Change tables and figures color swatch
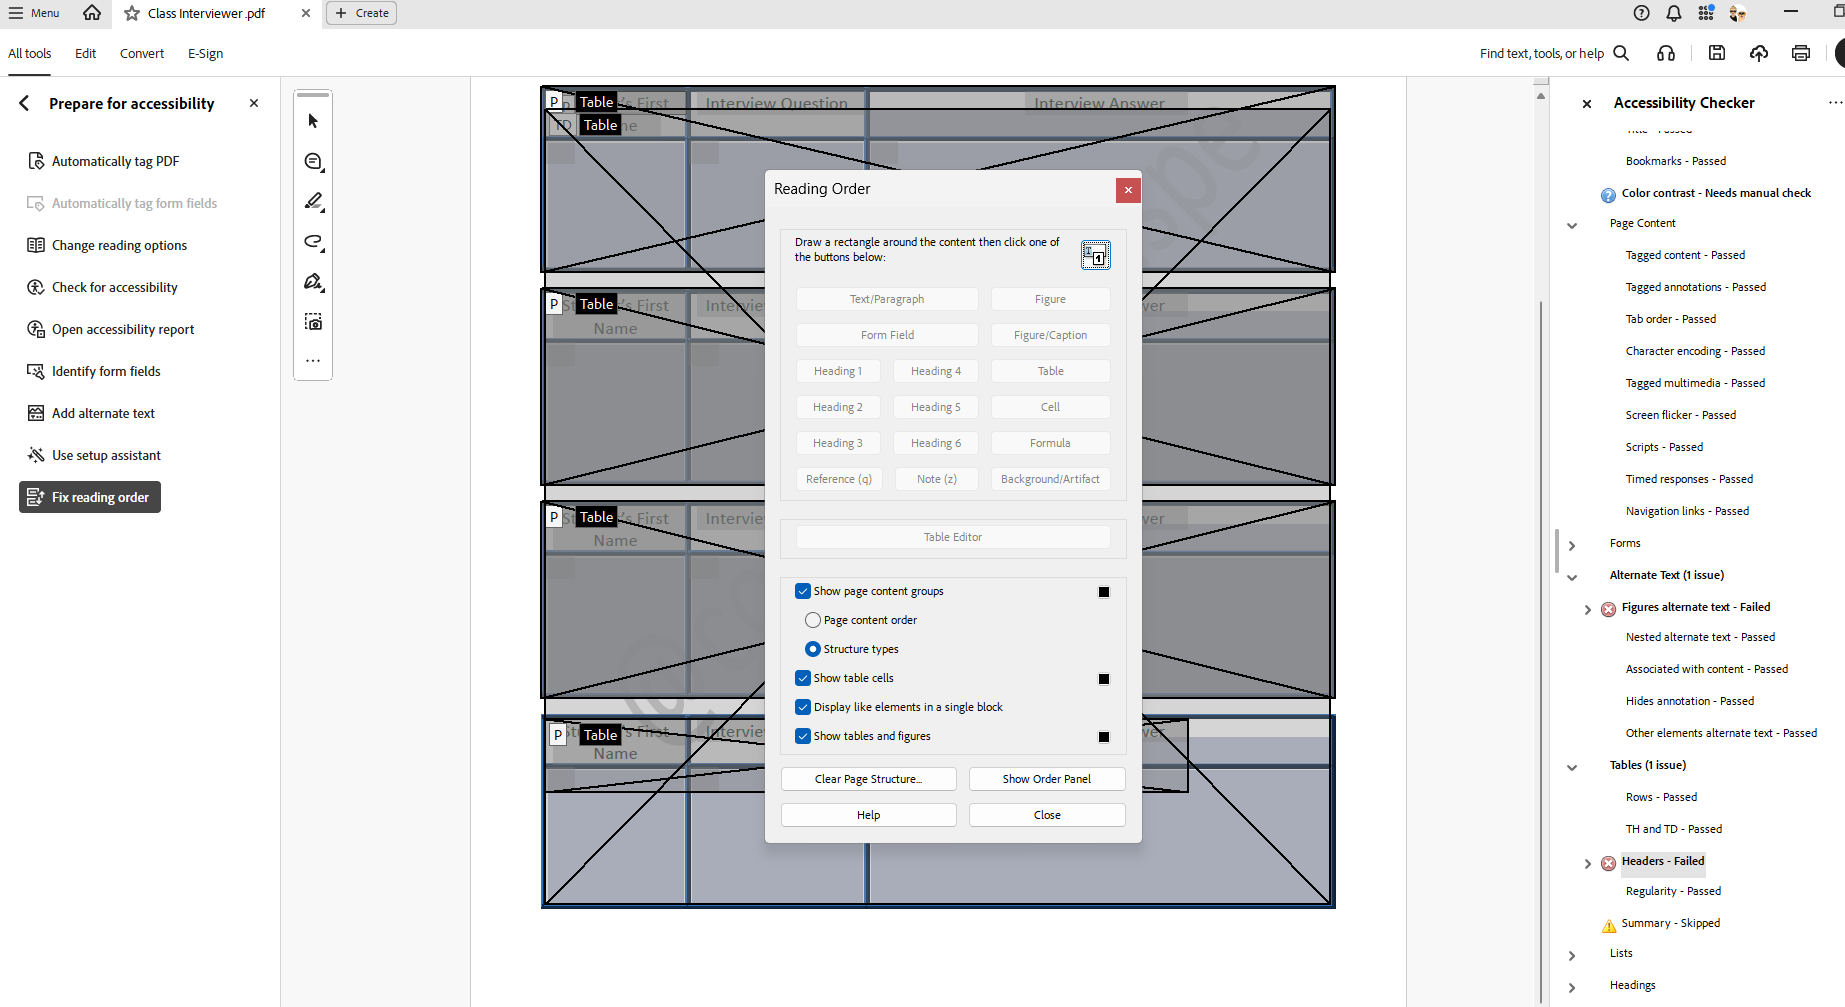 [x=1103, y=737]
